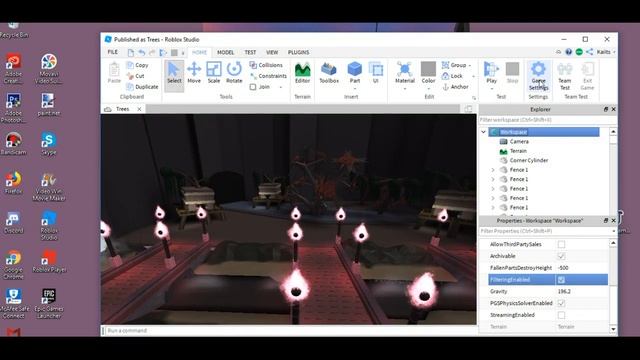Enable the StreamingEnabled checkbox
The height and width of the screenshot is (360, 640).
562,315
